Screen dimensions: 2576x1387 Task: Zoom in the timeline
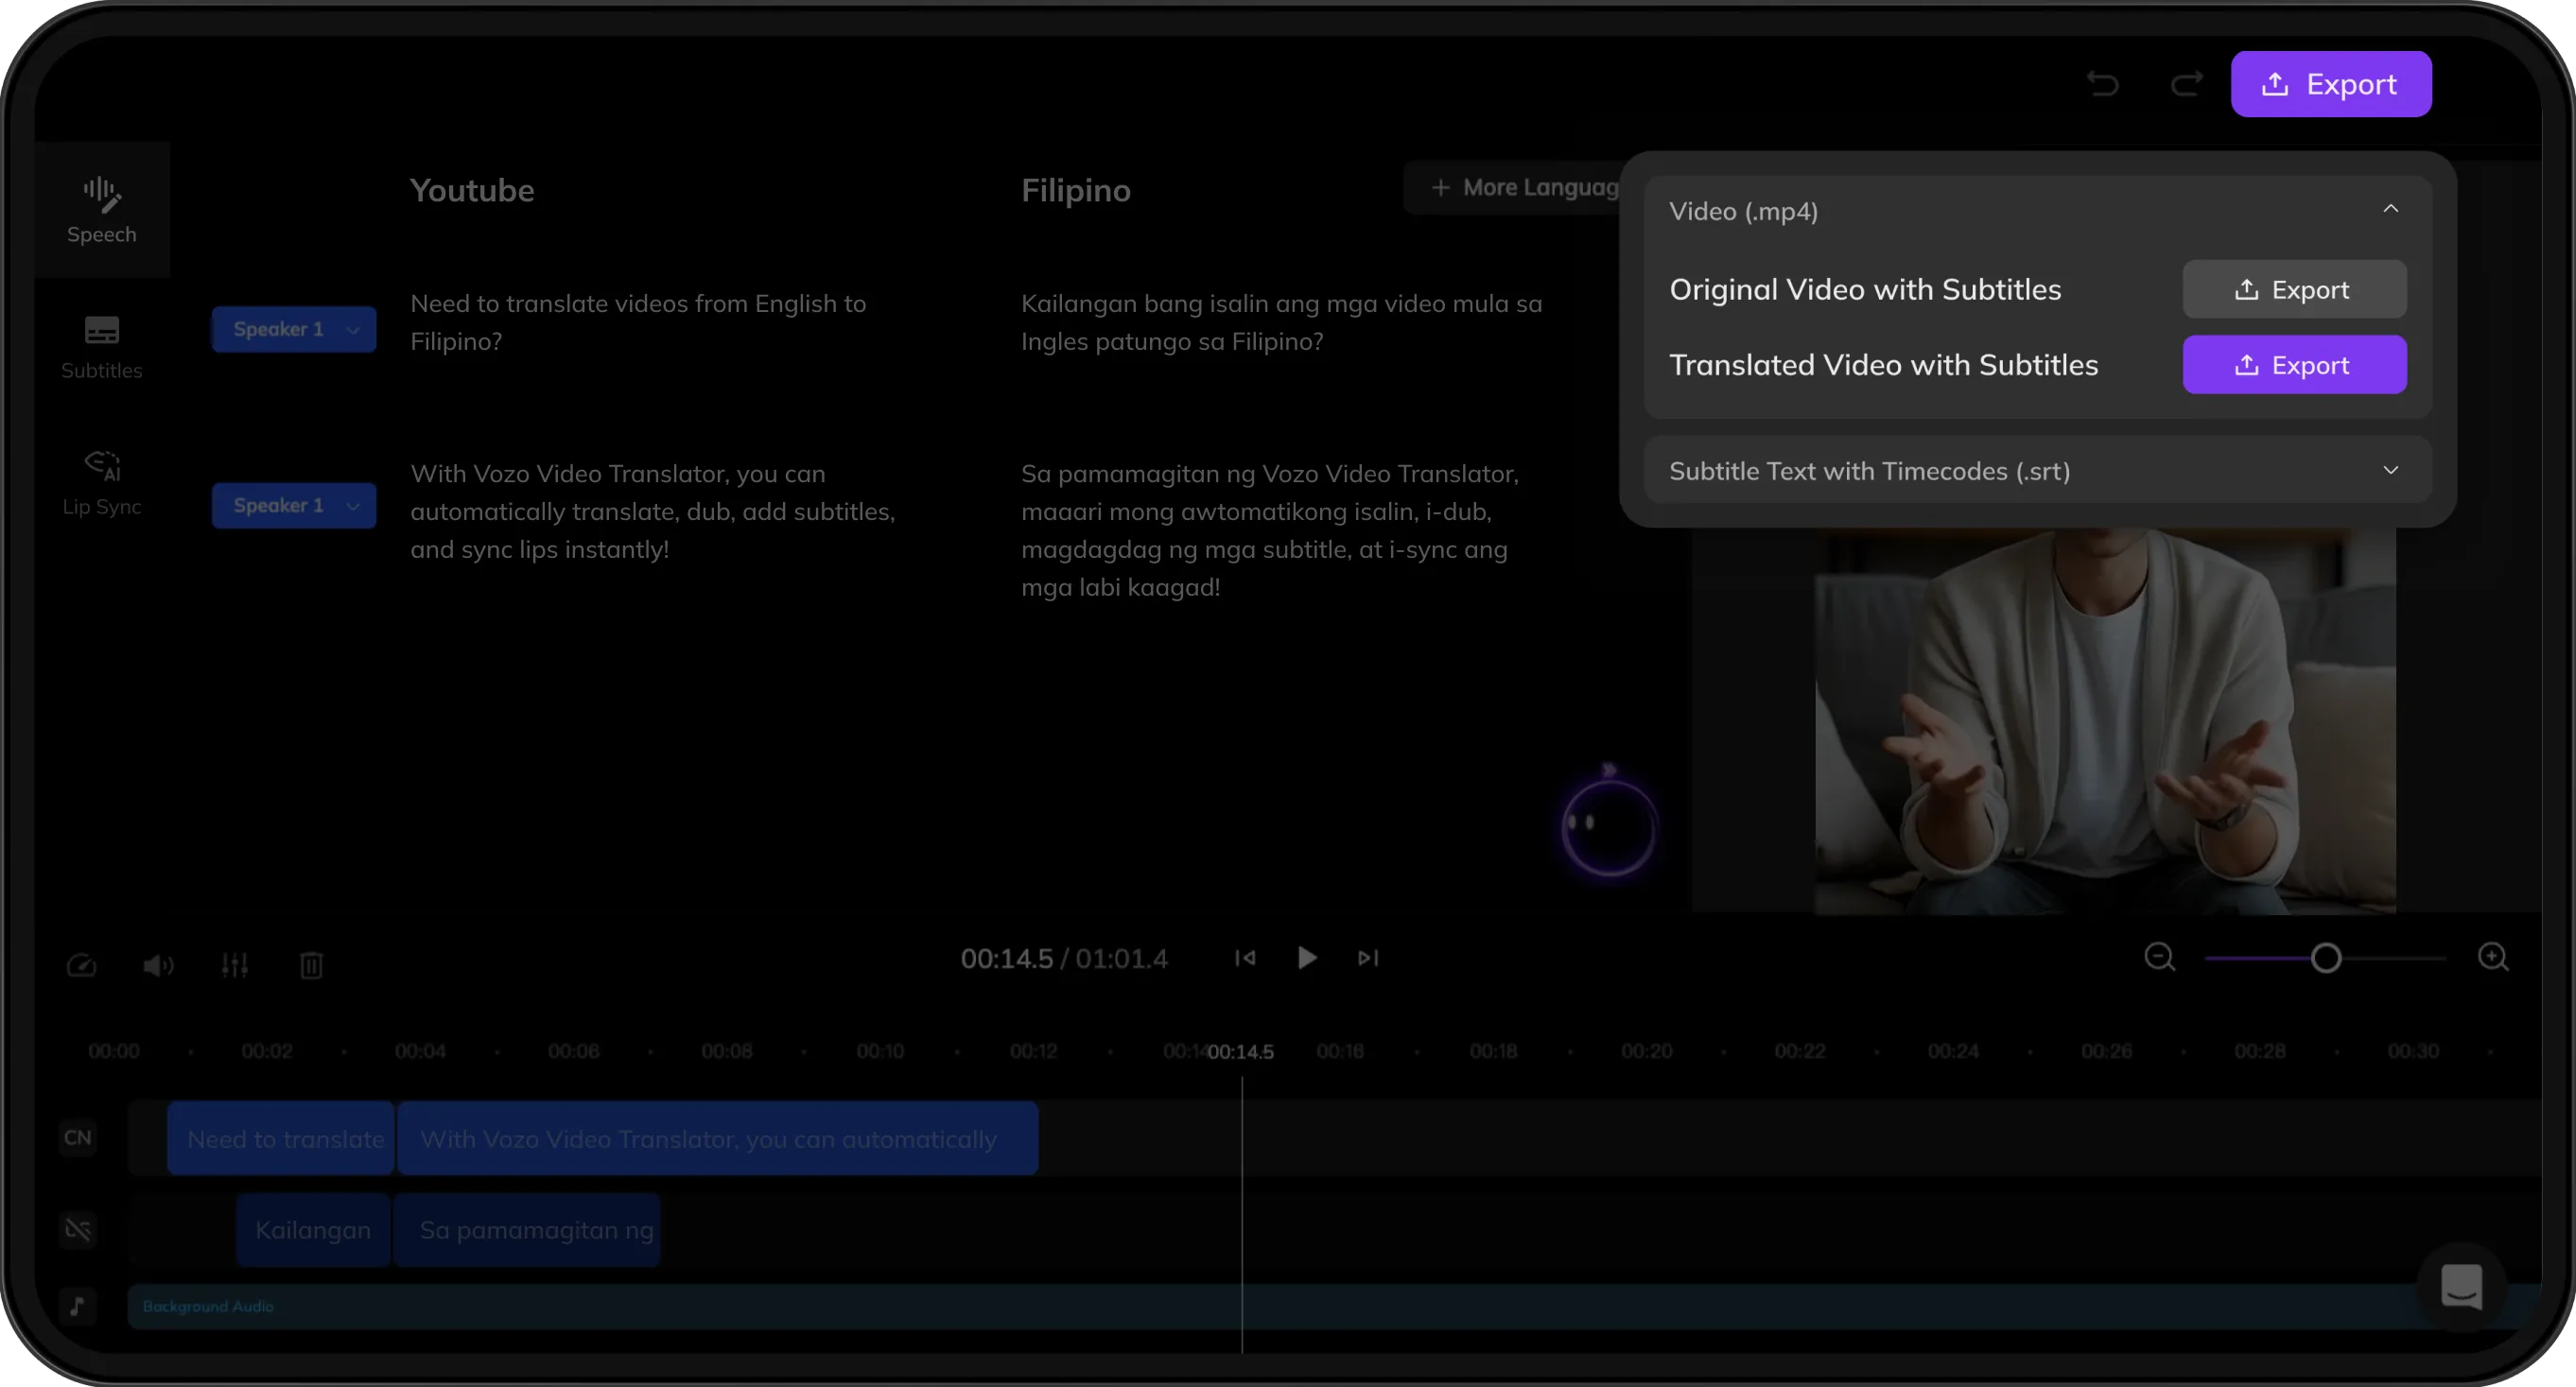(2493, 958)
